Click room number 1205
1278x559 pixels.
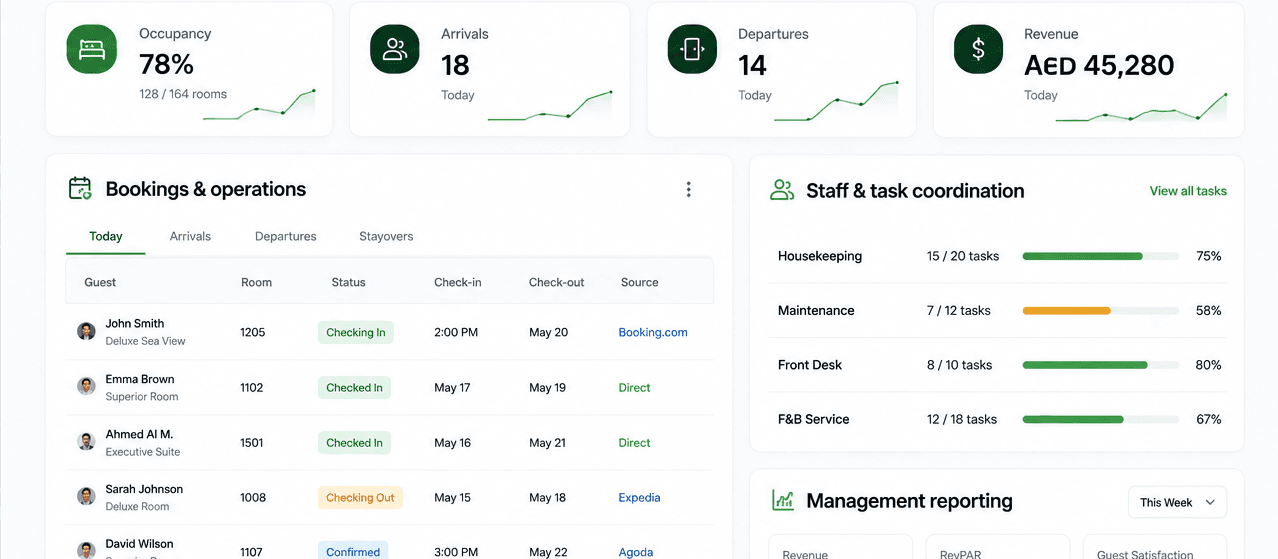point(253,332)
